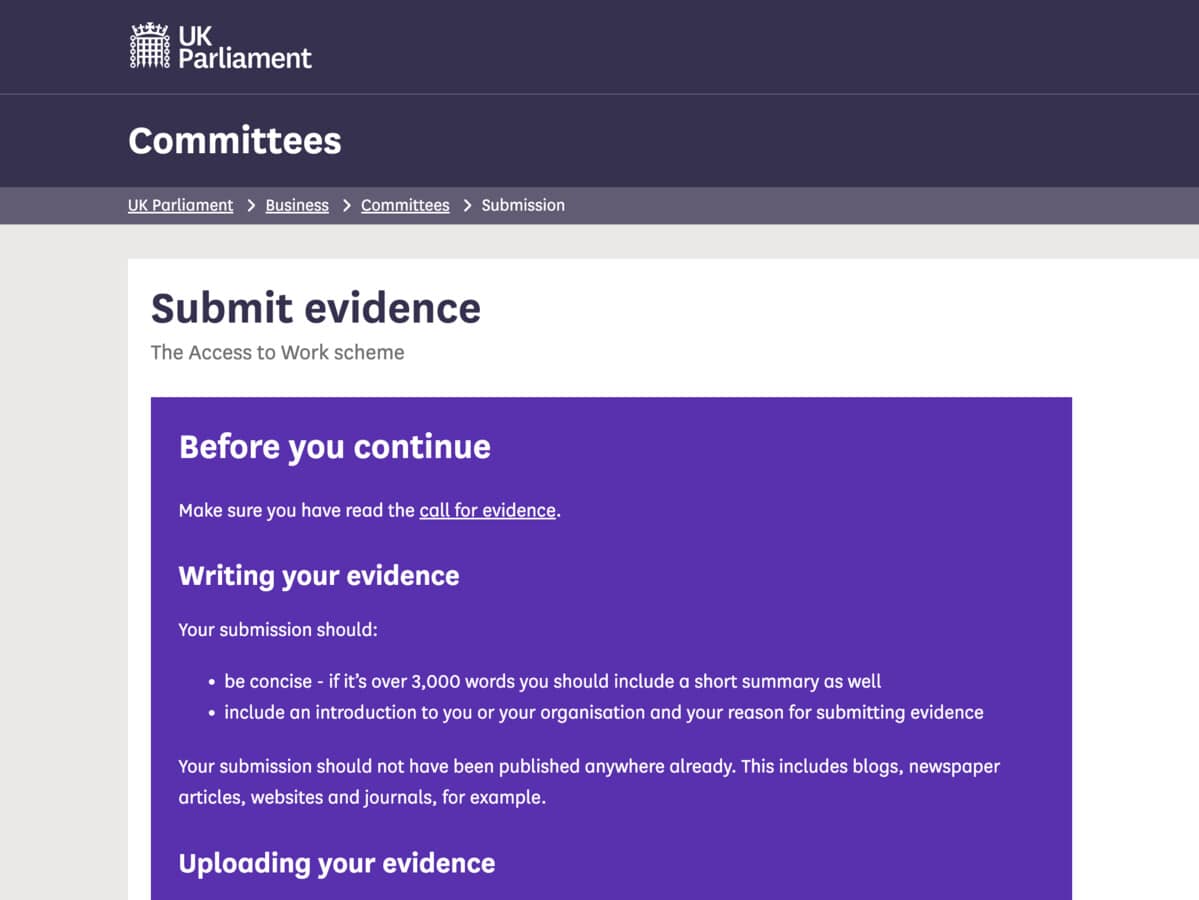Select the Writing your evidence heading
The width and height of the screenshot is (1199, 900).
318,575
